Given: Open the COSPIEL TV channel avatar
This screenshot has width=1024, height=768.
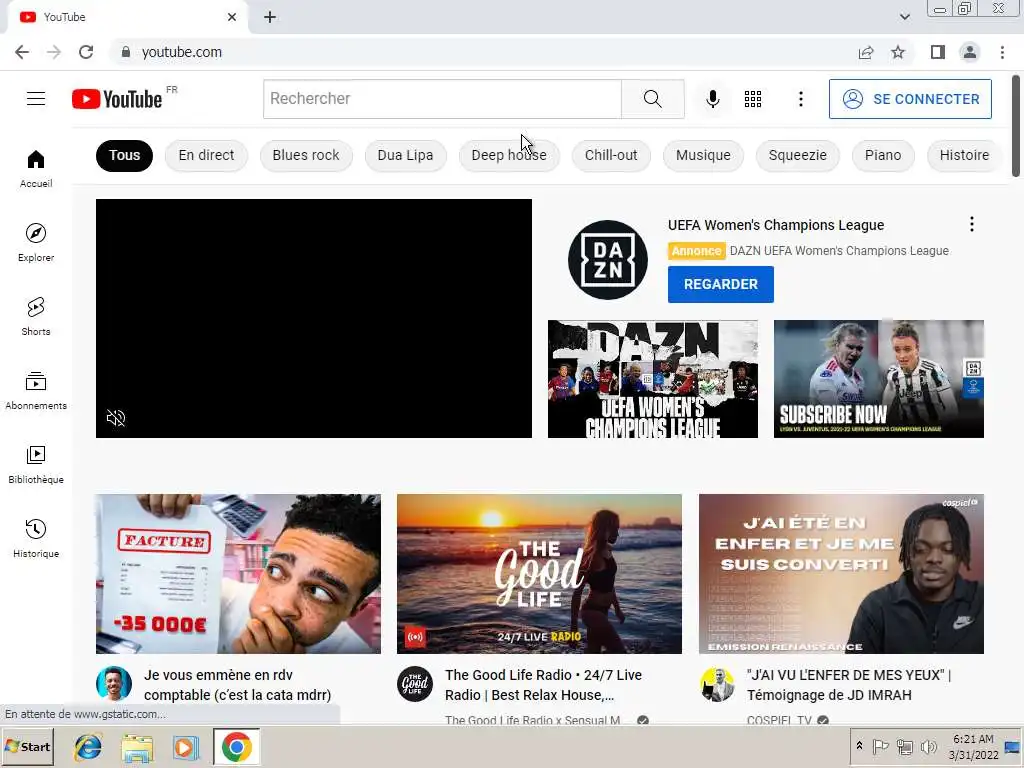Looking at the screenshot, I should [716, 684].
